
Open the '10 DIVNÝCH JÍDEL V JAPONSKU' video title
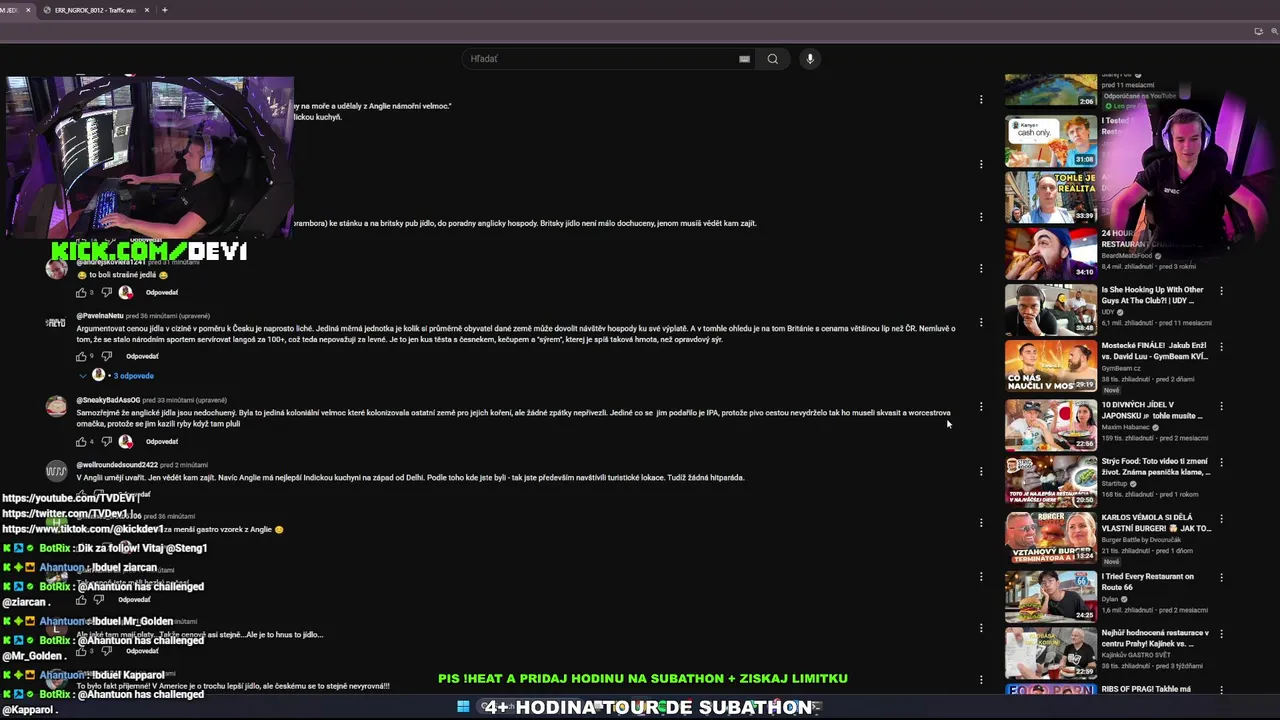click(x=1152, y=410)
